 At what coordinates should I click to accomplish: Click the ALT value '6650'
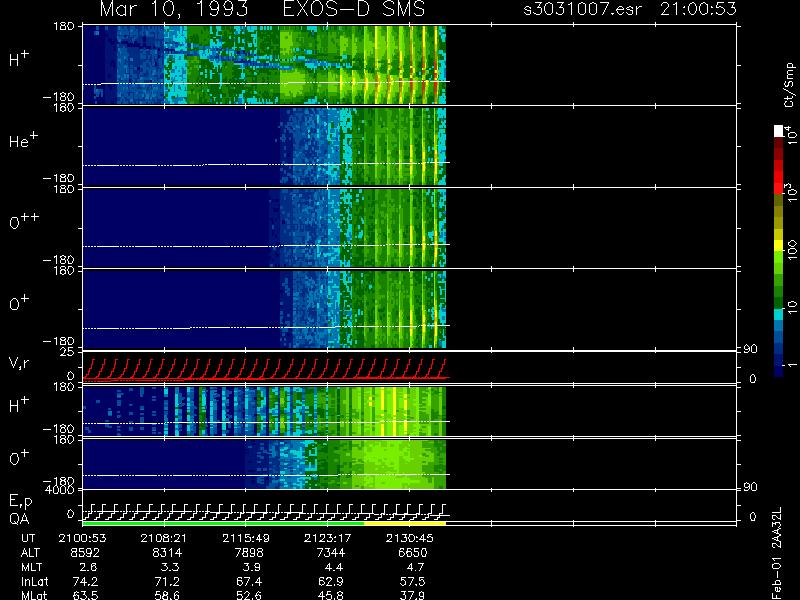tap(412, 553)
